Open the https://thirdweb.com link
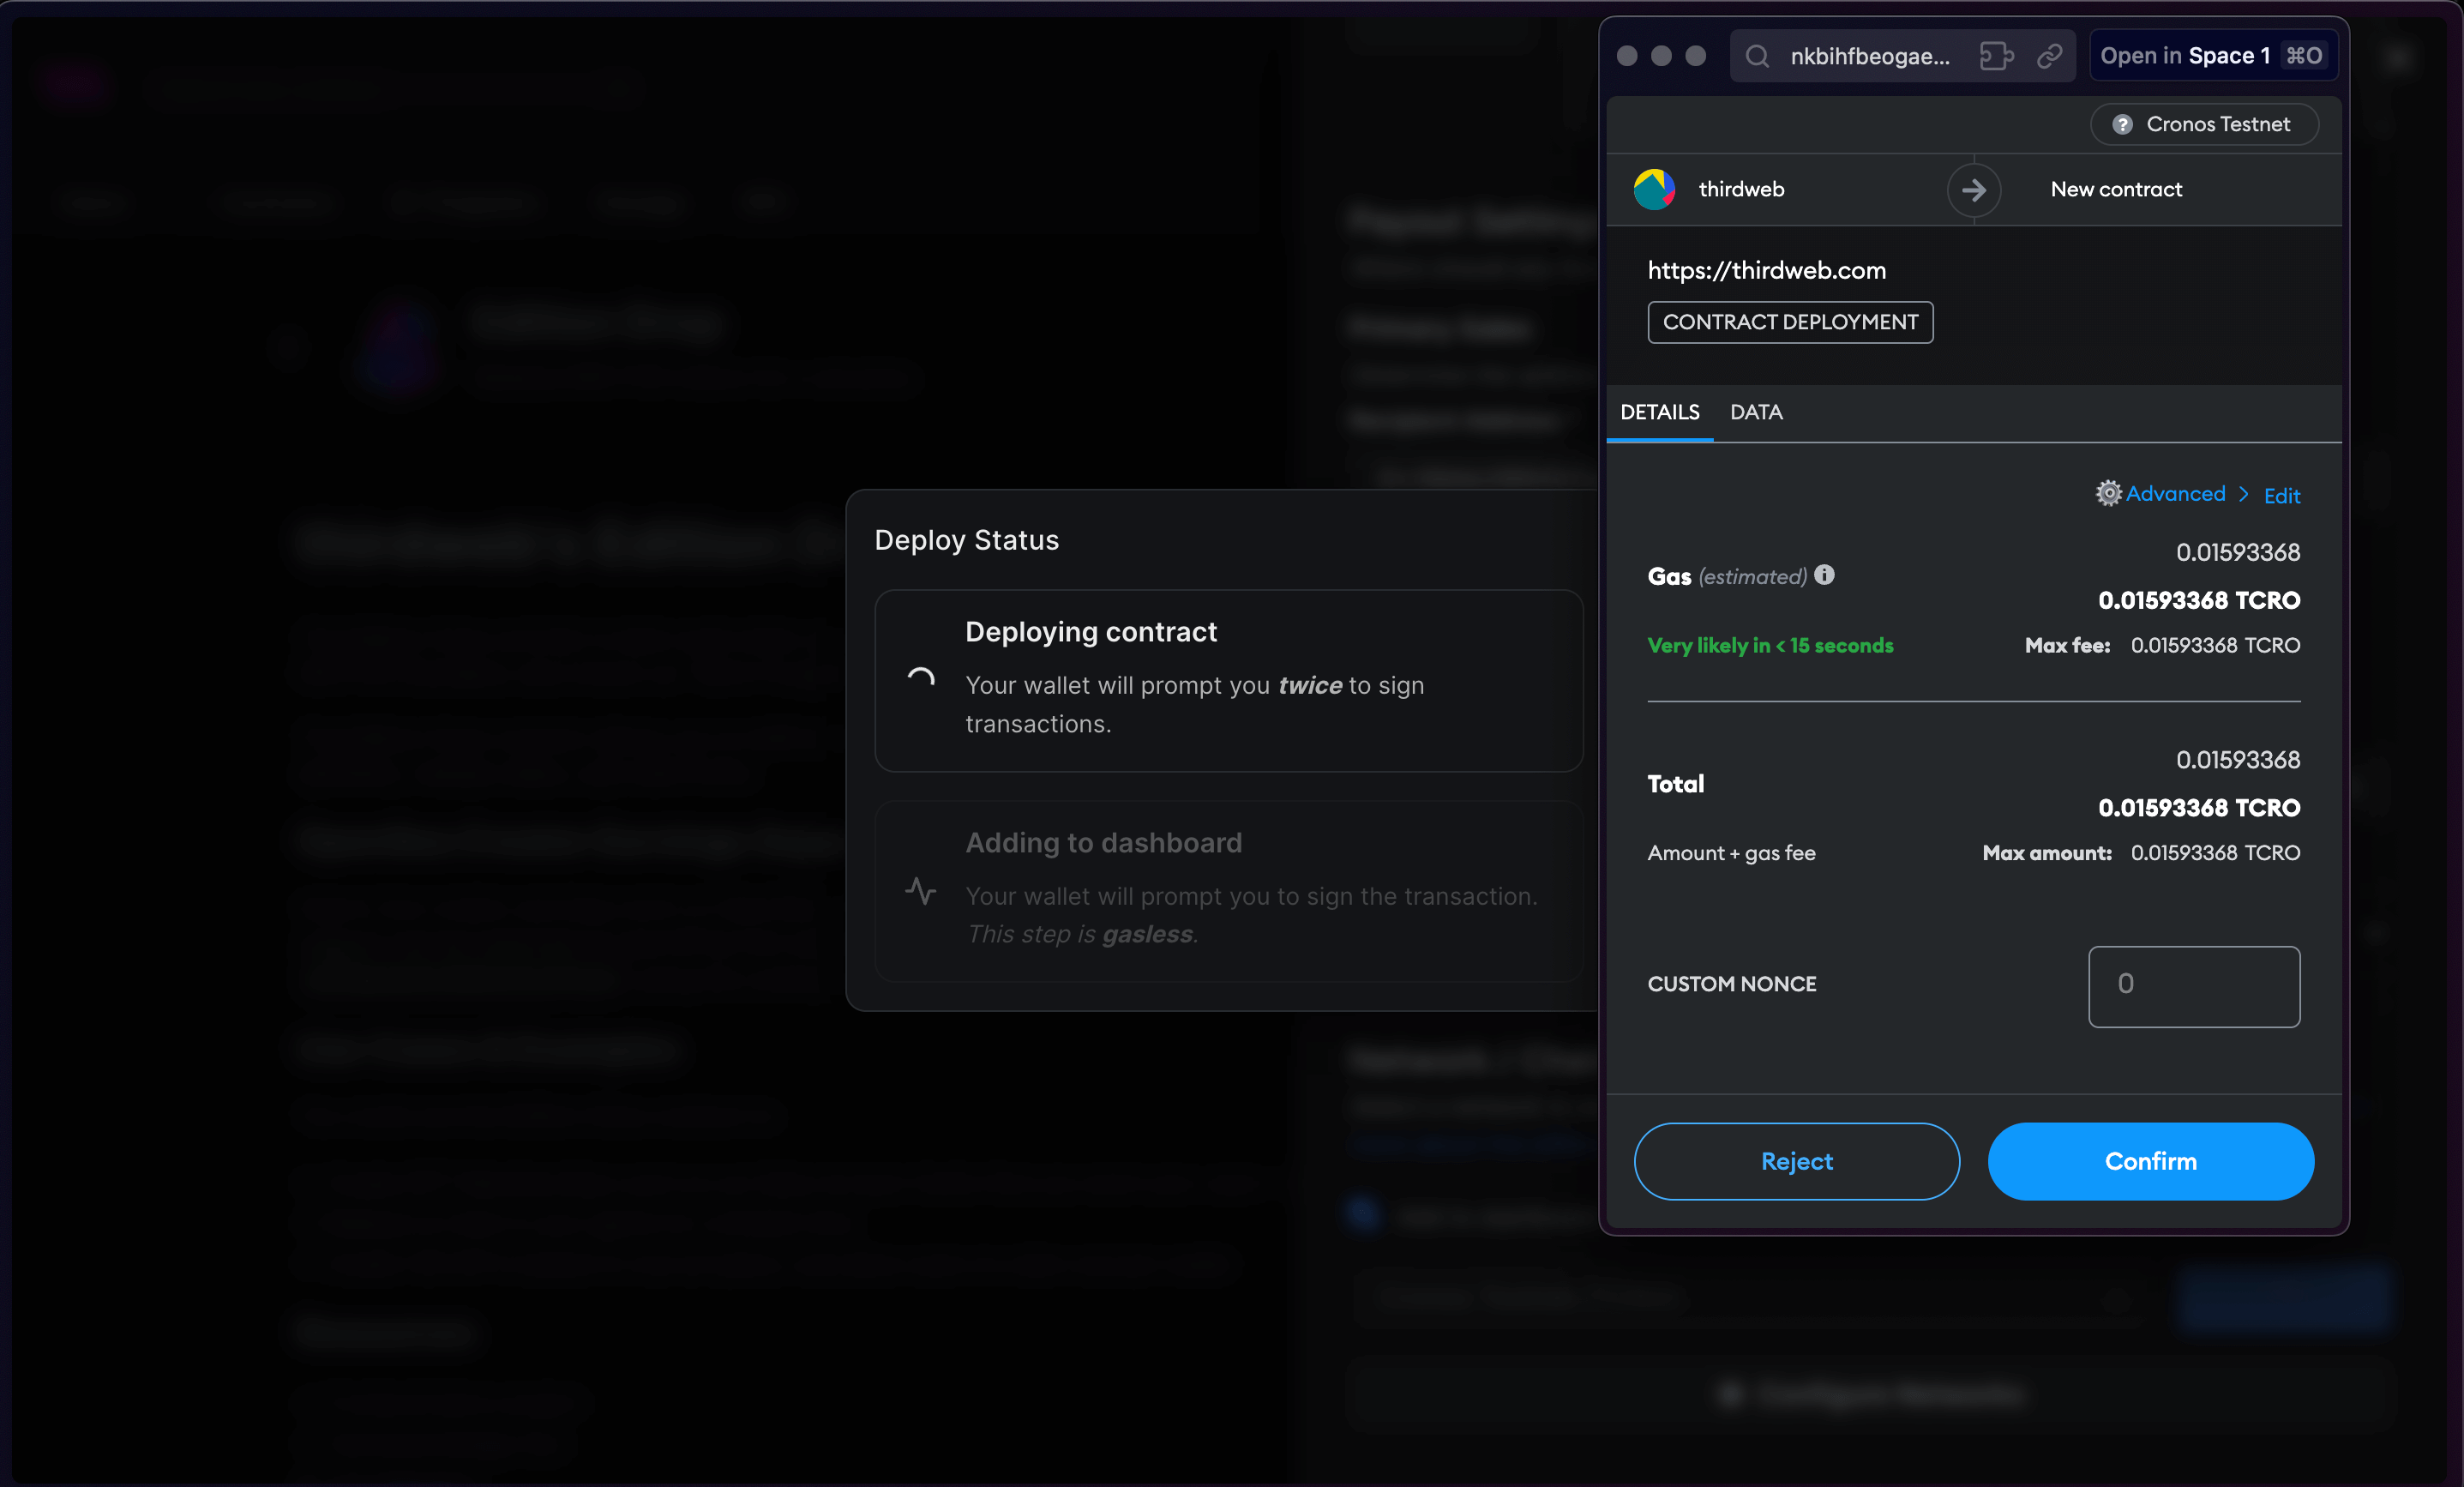The width and height of the screenshot is (2464, 1487). 1766,270
